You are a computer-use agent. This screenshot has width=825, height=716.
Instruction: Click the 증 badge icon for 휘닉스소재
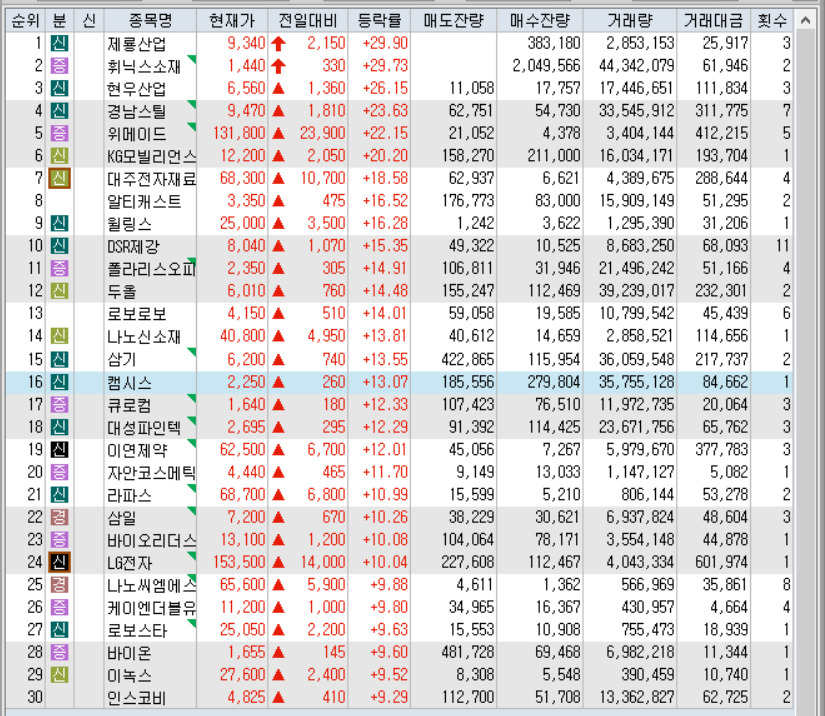pos(59,66)
